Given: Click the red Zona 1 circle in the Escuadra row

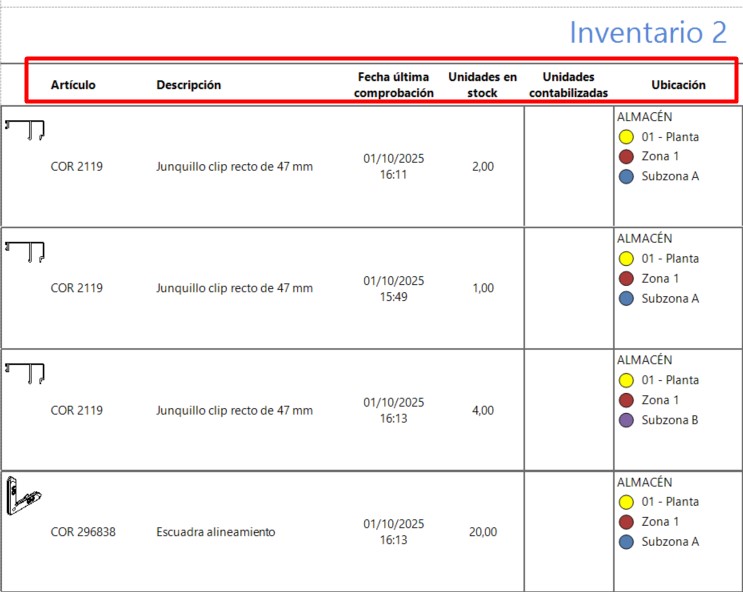Looking at the screenshot, I should click(x=626, y=522).
